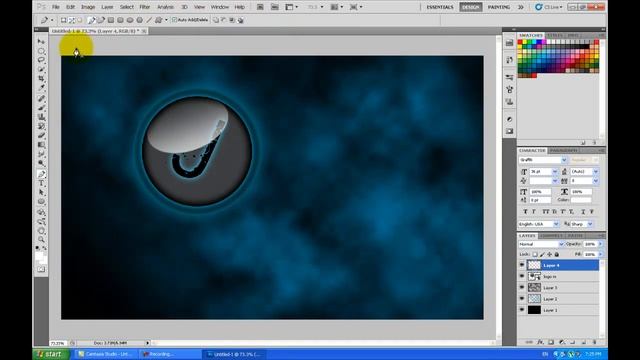Select the Crop tool

(41, 78)
